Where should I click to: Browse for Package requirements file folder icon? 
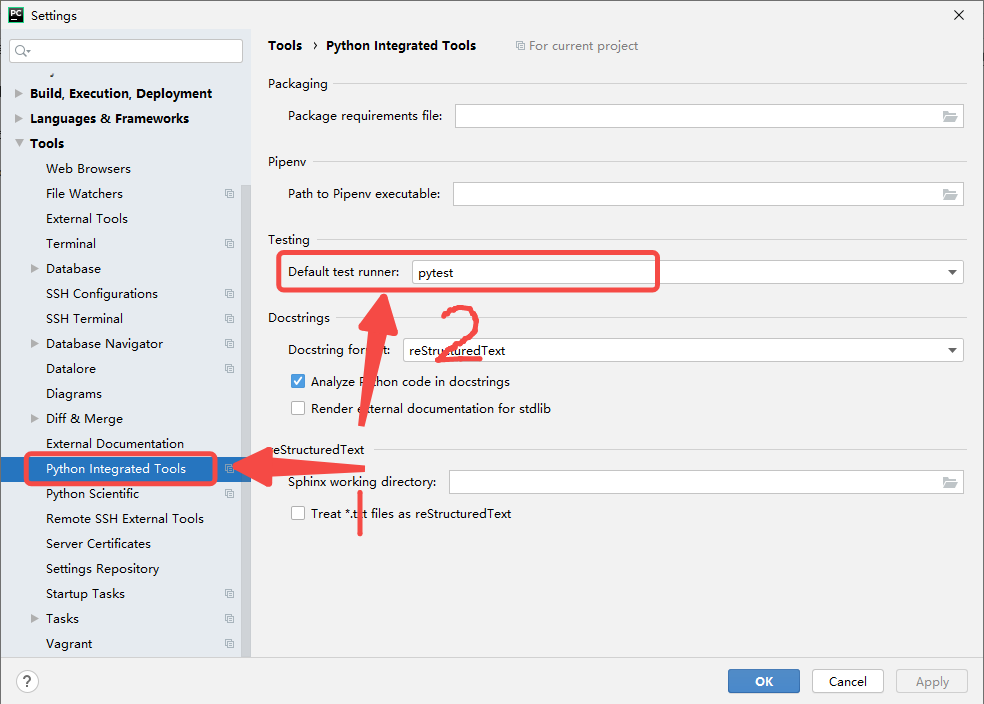coord(950,116)
